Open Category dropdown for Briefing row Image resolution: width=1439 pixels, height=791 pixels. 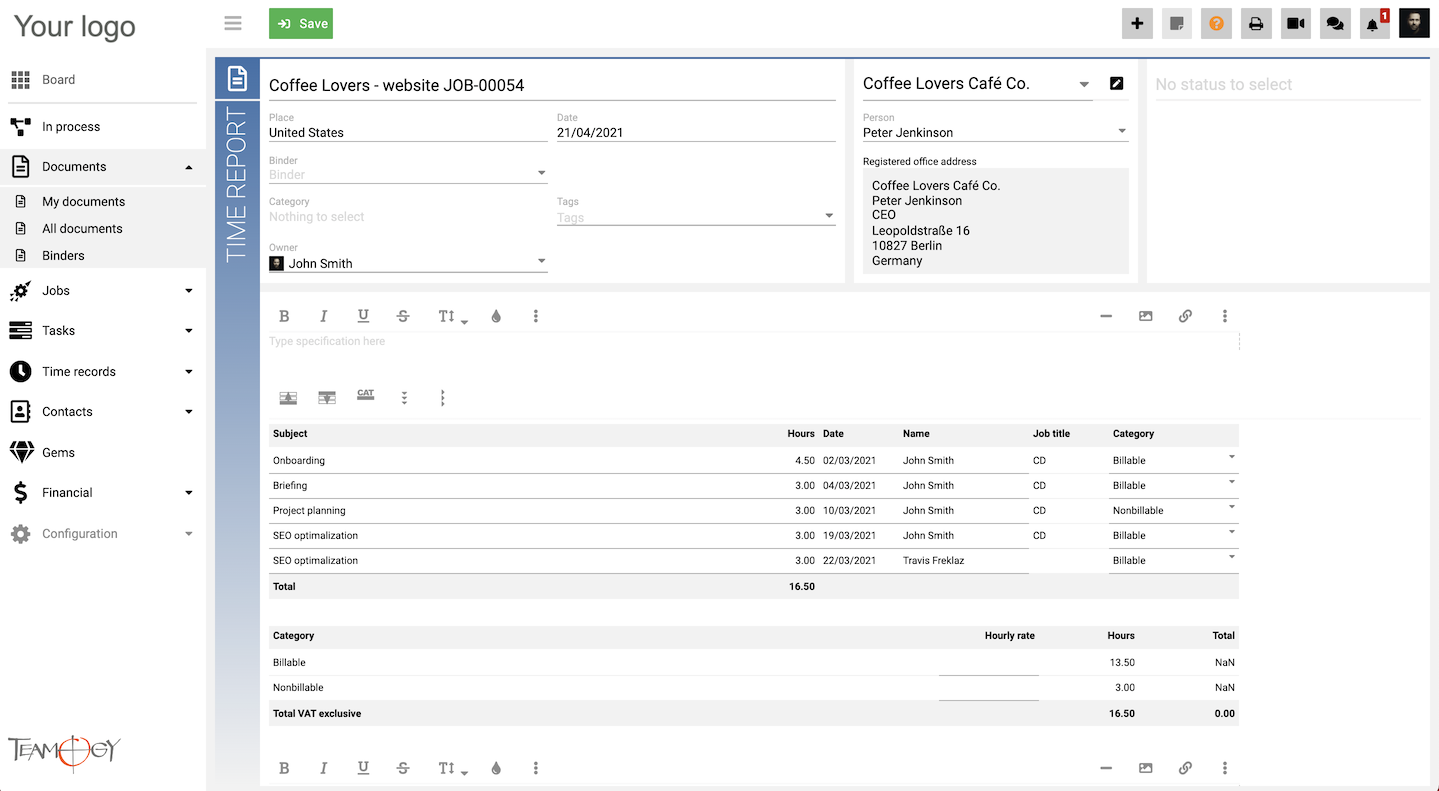pyautogui.click(x=1174, y=486)
